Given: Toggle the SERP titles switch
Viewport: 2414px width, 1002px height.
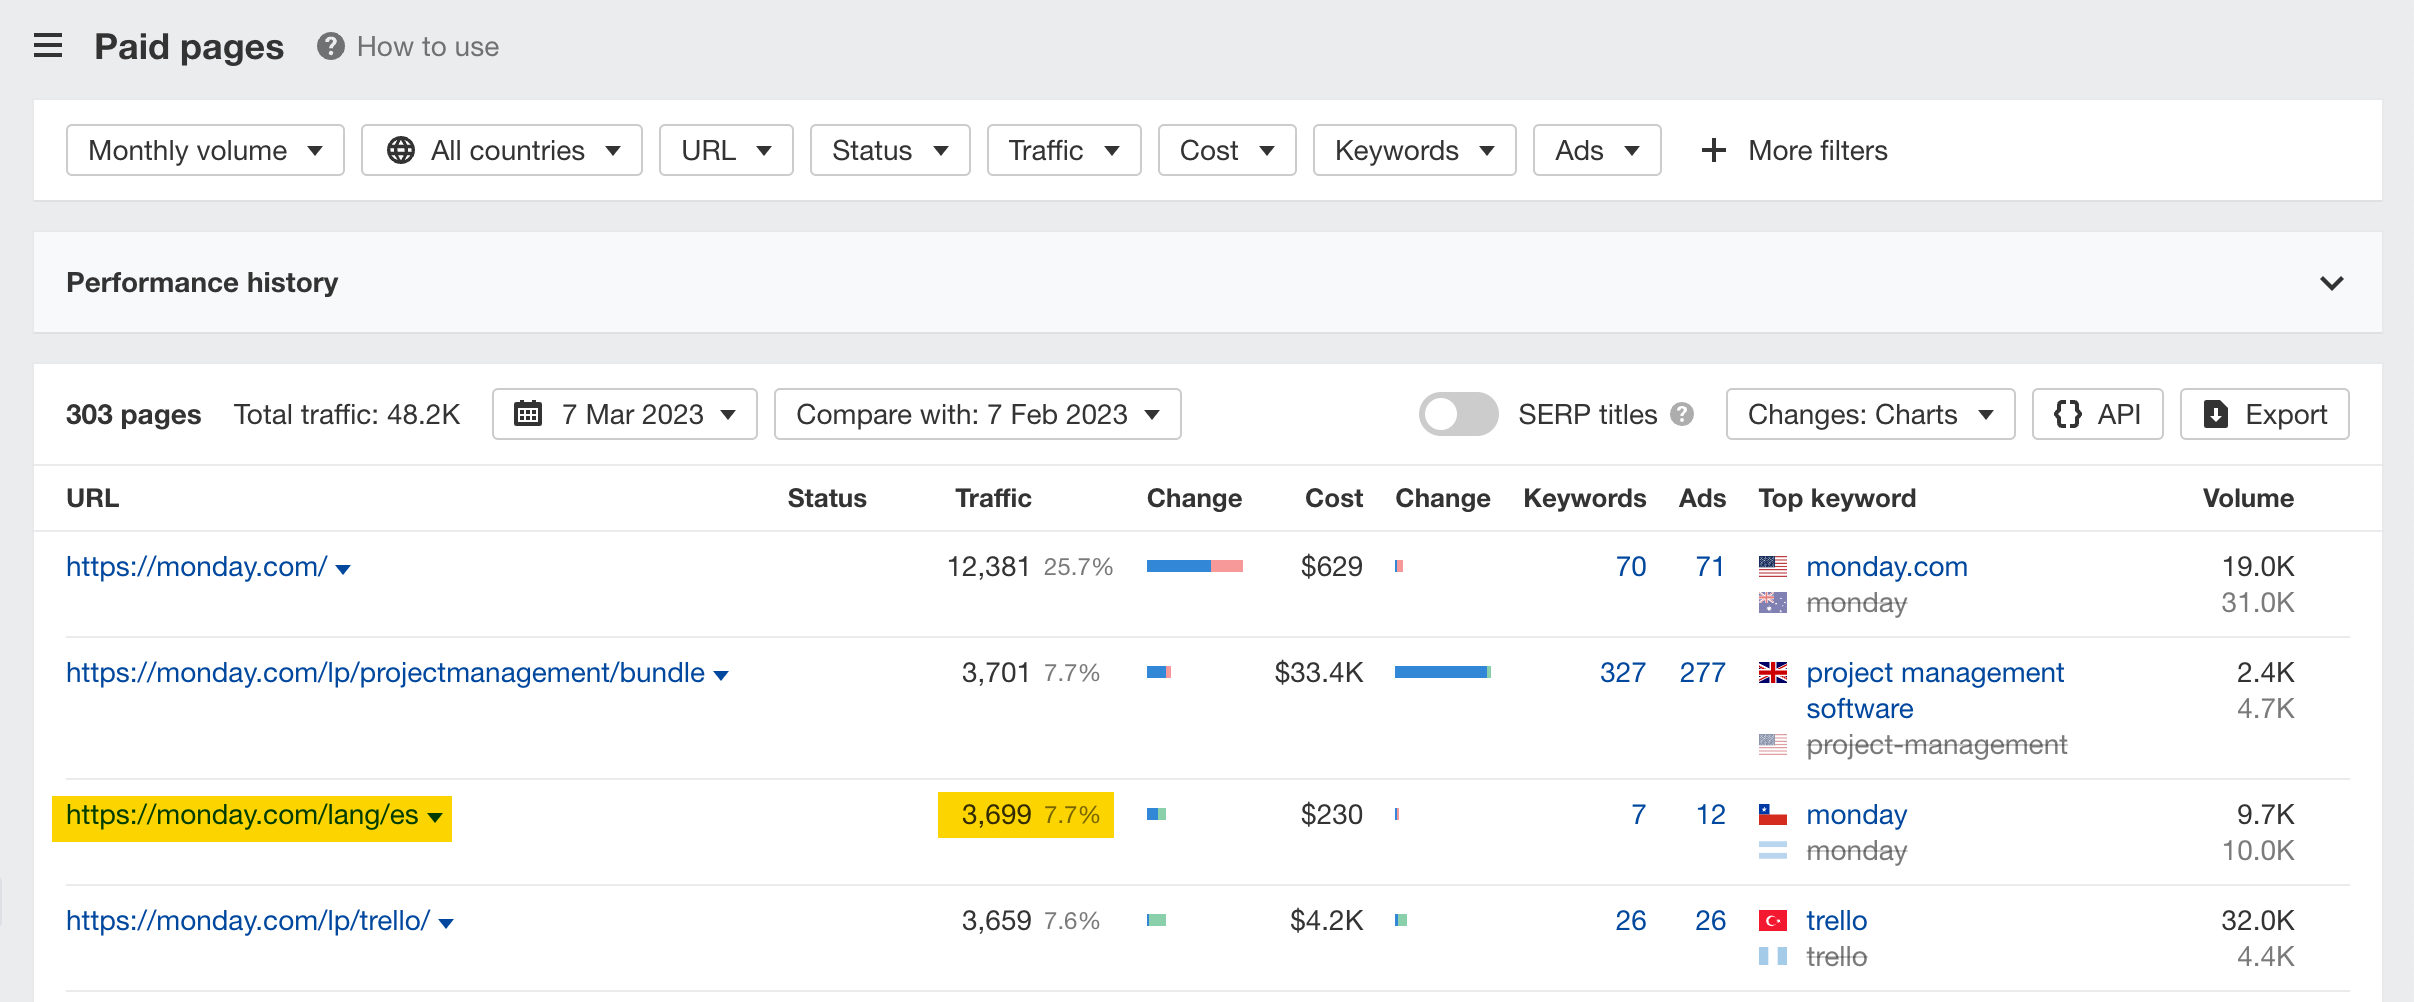Looking at the screenshot, I should point(1458,414).
